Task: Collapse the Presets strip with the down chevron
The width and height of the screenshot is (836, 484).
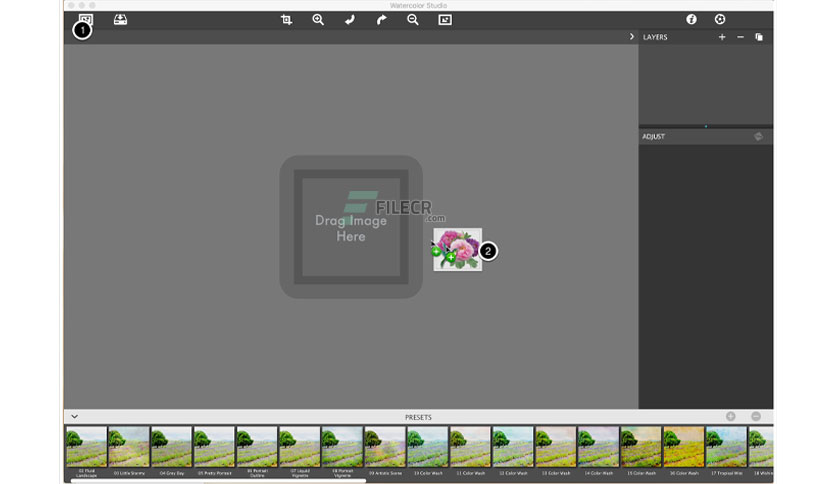Action: click(x=75, y=416)
